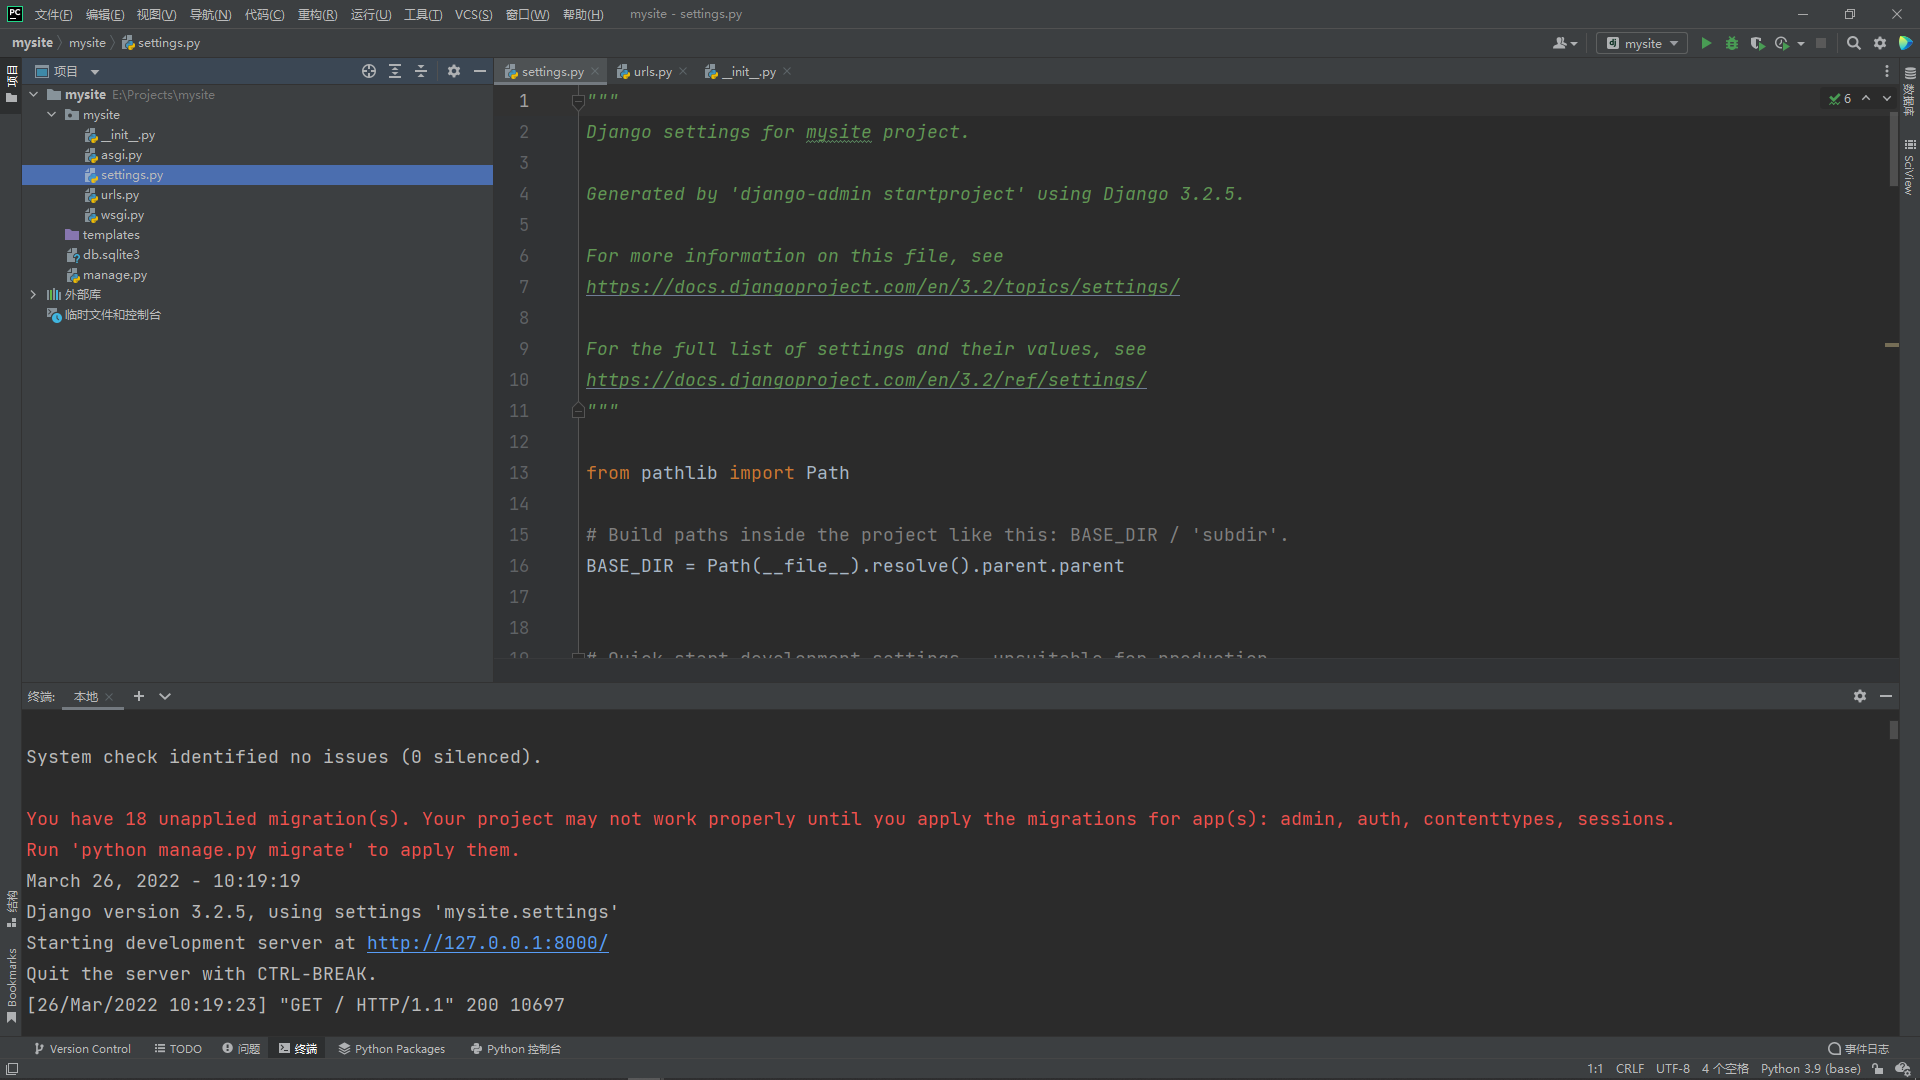The width and height of the screenshot is (1920, 1080).
Task: Open project panel options gear
Action: pos(454,71)
